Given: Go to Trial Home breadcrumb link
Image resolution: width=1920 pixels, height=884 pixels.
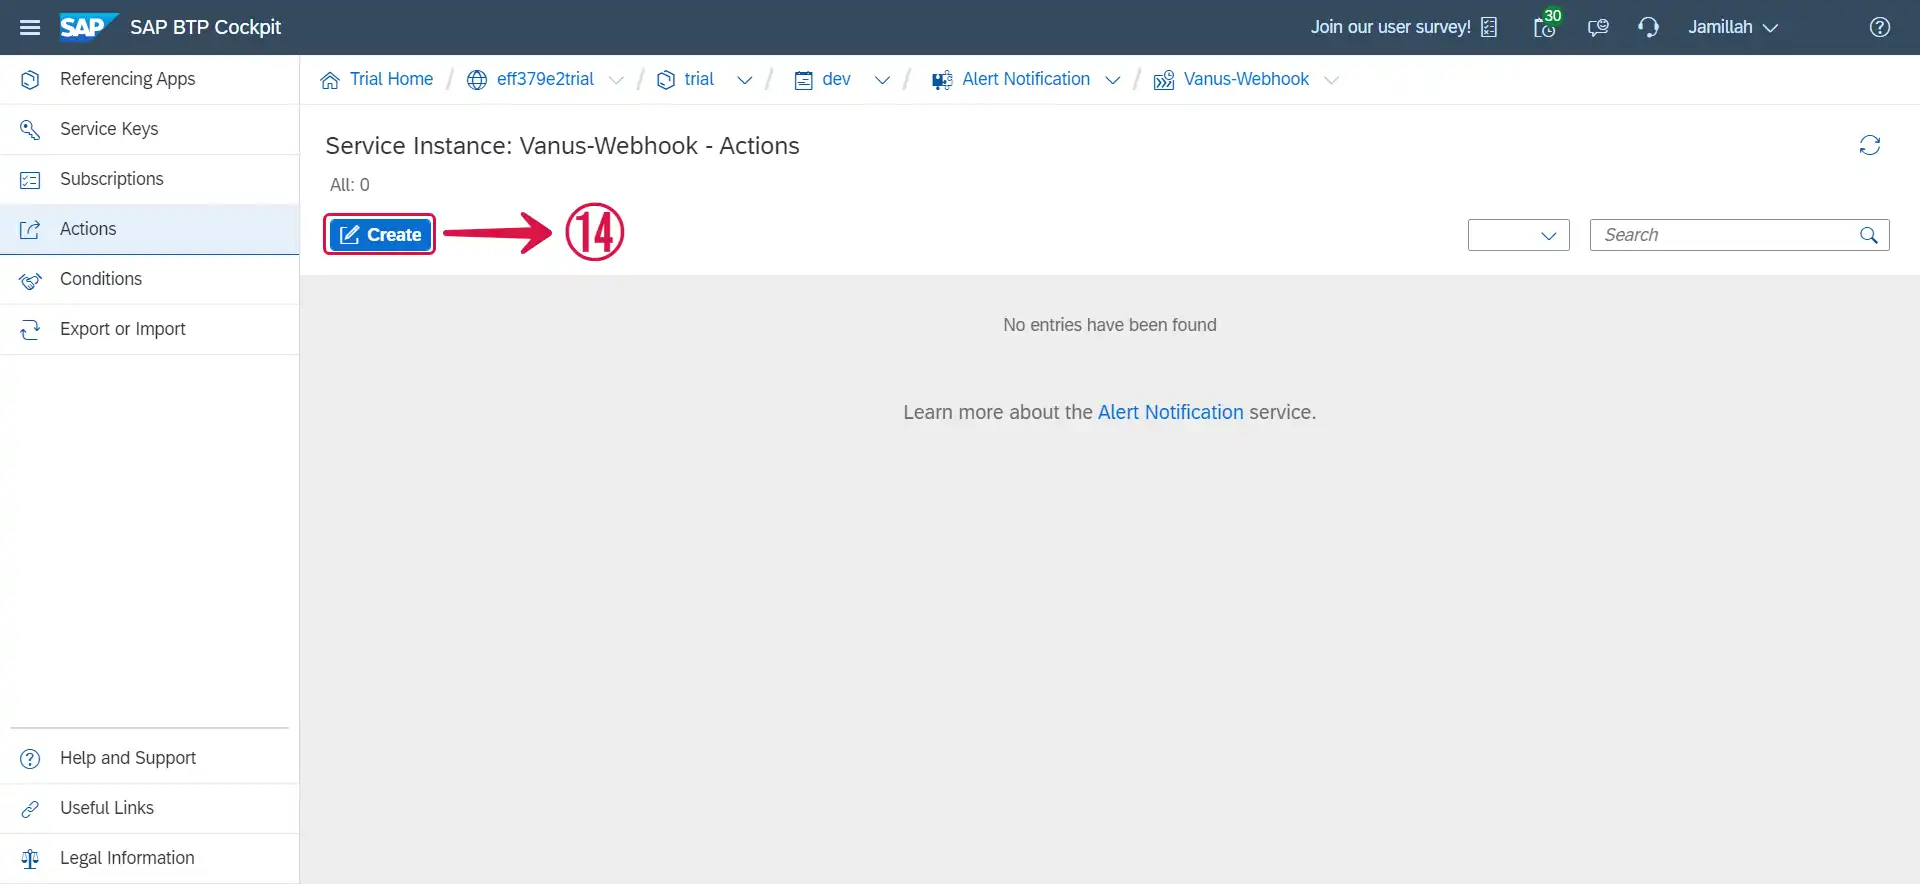Looking at the screenshot, I should [x=391, y=79].
